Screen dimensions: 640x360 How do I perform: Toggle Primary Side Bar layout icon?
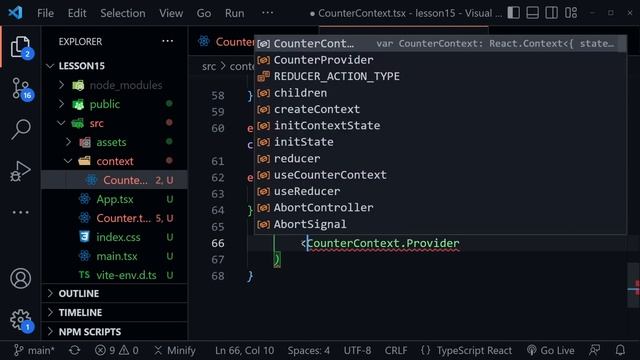(x=513, y=13)
